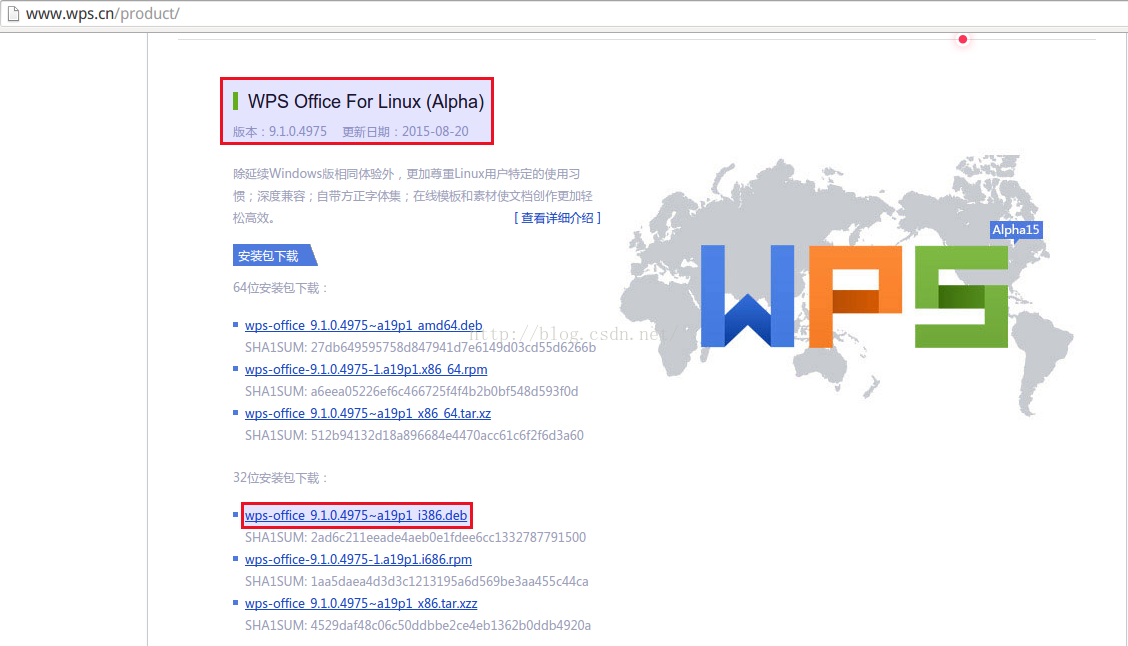The height and width of the screenshot is (646, 1128).
Task: Open the x86_64.tar.xz download link
Action: click(x=368, y=414)
